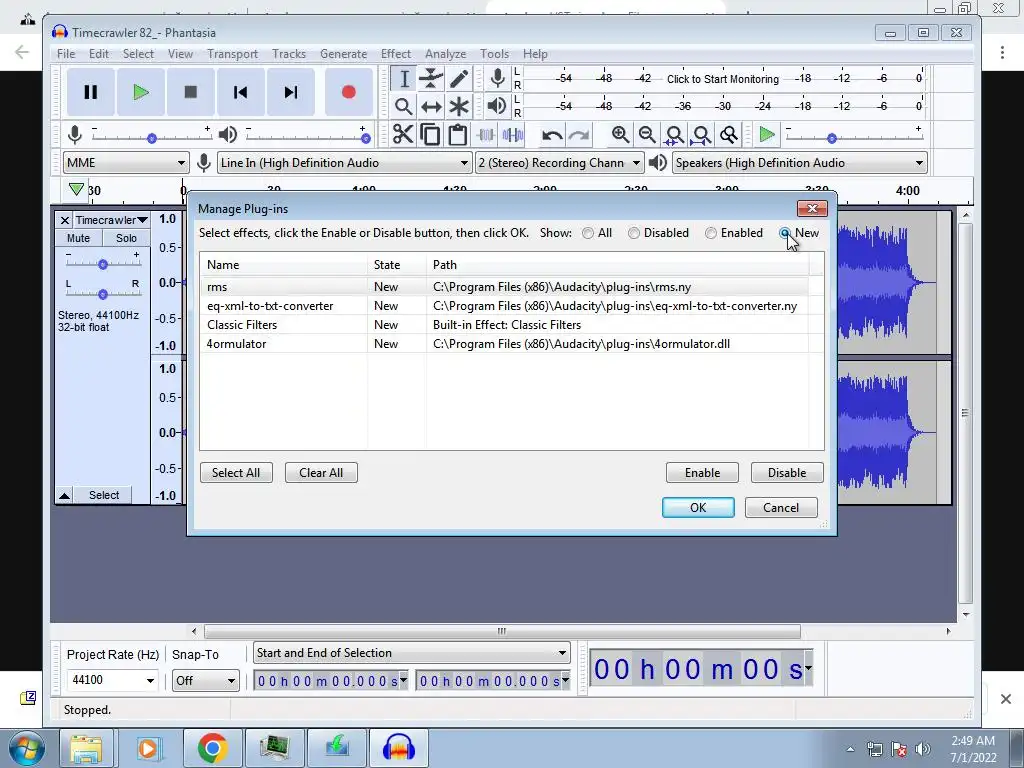
Task: Open Chrome from the Windows taskbar
Action: [x=212, y=748]
